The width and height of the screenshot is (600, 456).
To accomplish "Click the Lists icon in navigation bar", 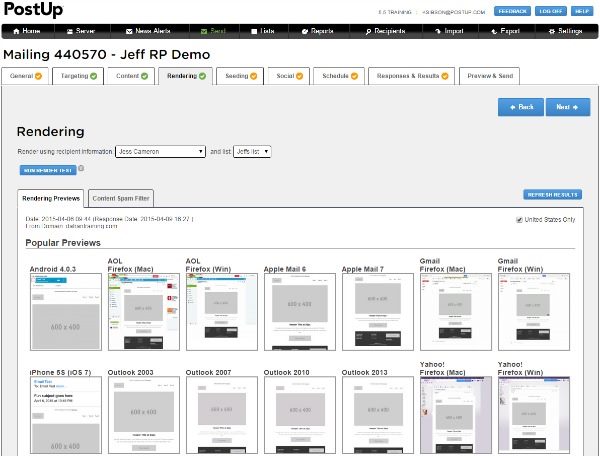I will pyautogui.click(x=254, y=31).
